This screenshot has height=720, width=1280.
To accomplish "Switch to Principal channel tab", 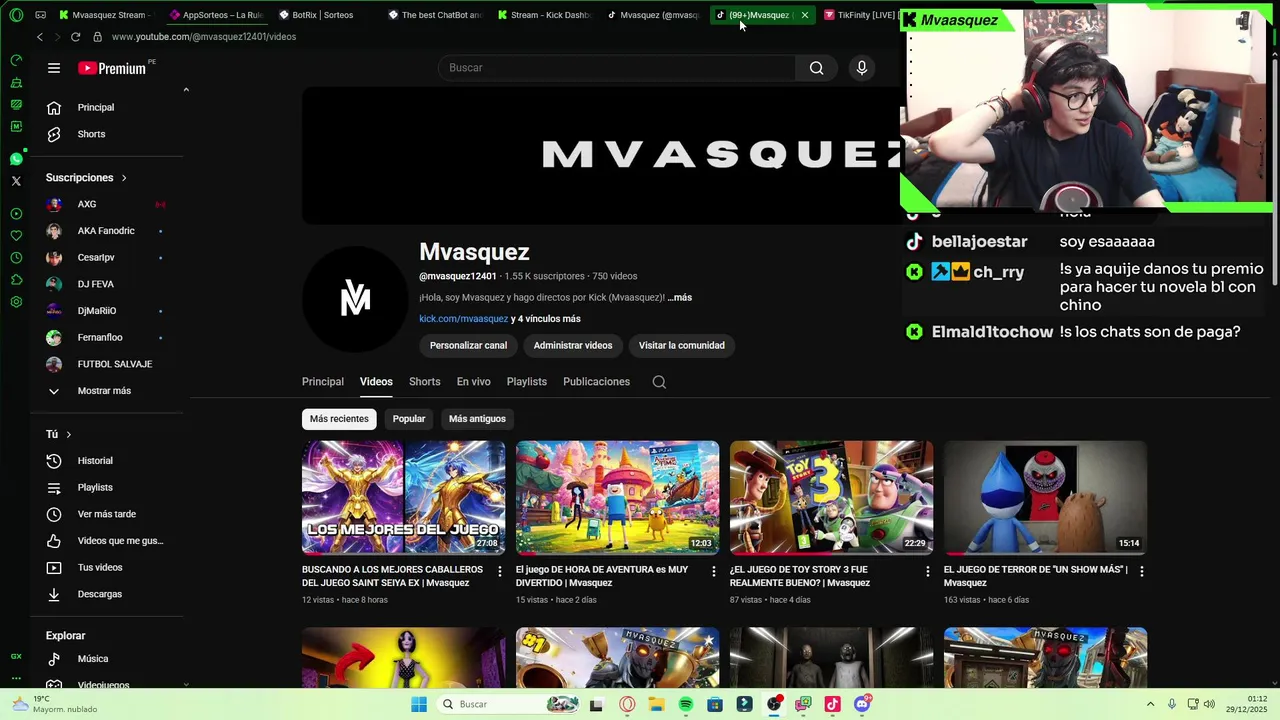I will tap(323, 382).
